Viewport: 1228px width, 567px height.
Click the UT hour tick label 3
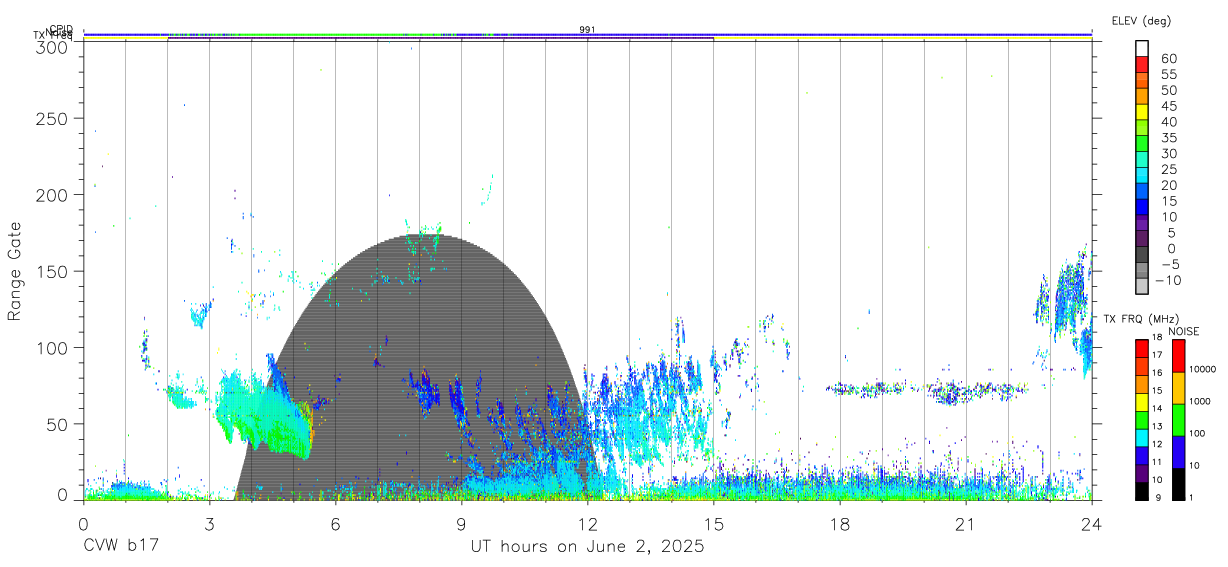(209, 524)
